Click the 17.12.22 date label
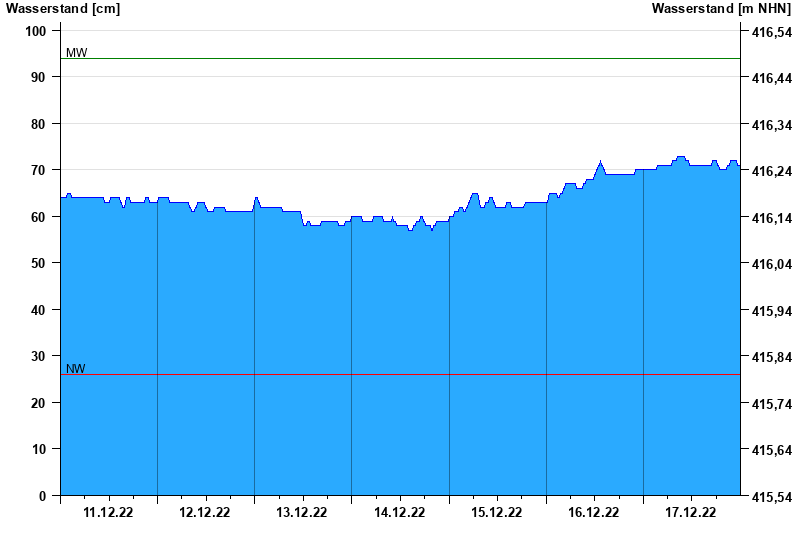 tap(691, 513)
